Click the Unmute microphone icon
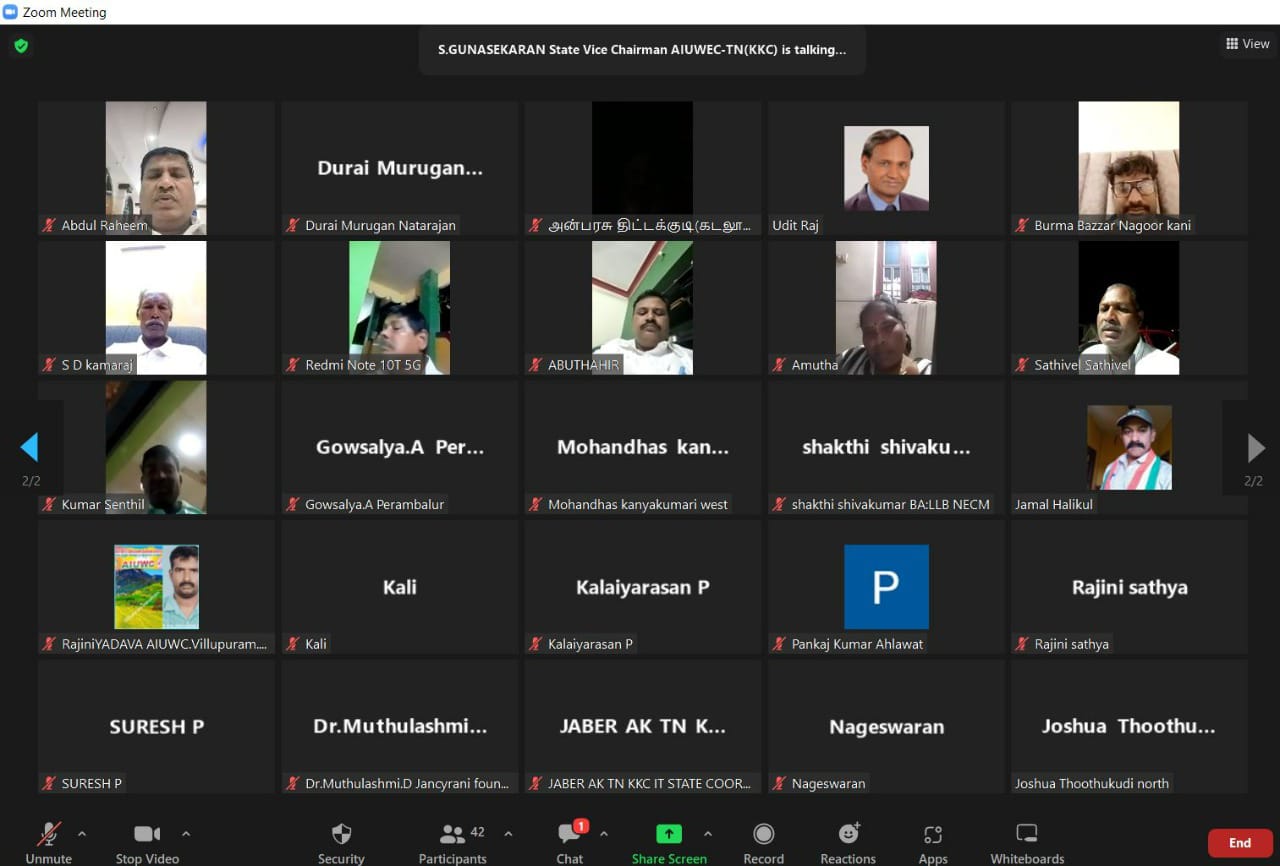1280x866 pixels. (48, 834)
